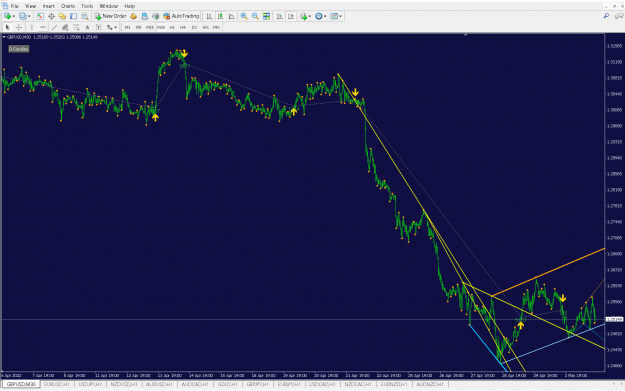Open the new chart icon
The height and width of the screenshot is (391, 625).
(7, 16)
